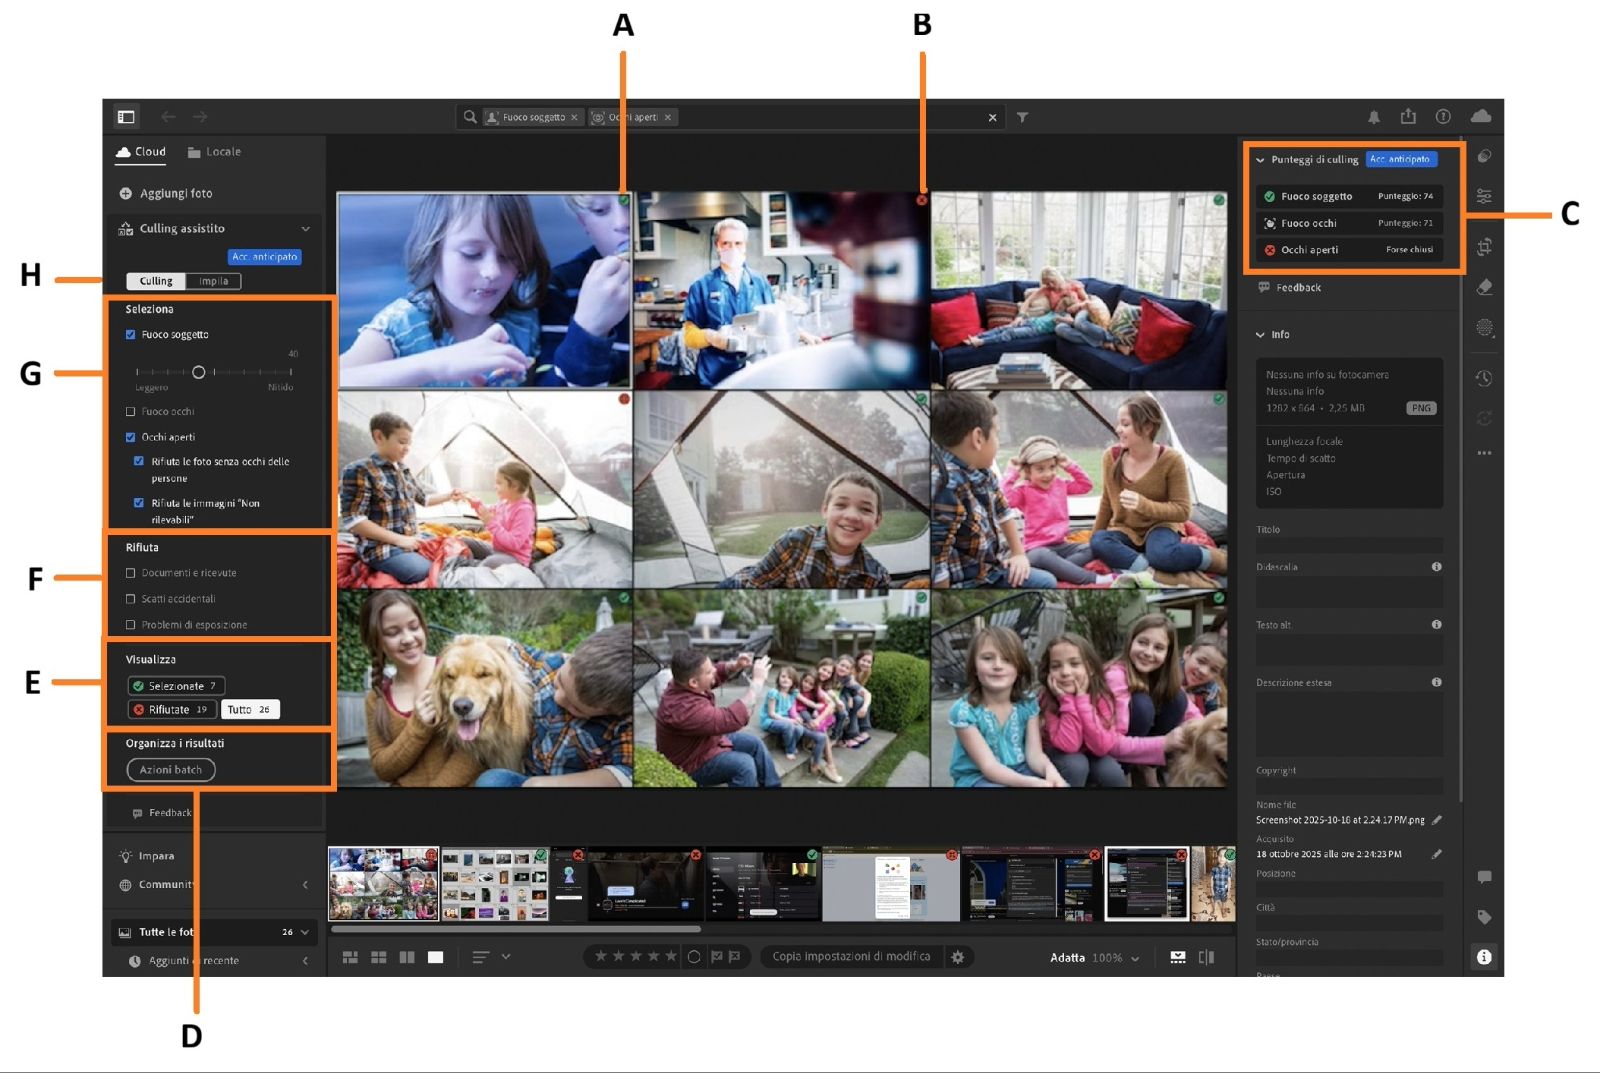Expand the Tutte le foto dropdown
The height and width of the screenshot is (1073, 1600).
coord(305,932)
